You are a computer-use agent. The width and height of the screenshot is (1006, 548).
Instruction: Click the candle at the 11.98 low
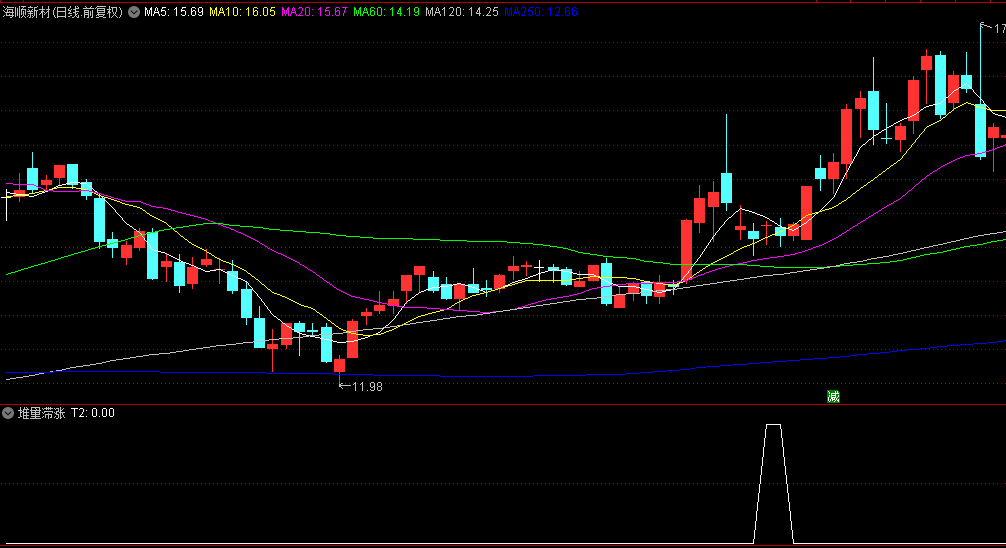pyautogui.click(x=339, y=366)
